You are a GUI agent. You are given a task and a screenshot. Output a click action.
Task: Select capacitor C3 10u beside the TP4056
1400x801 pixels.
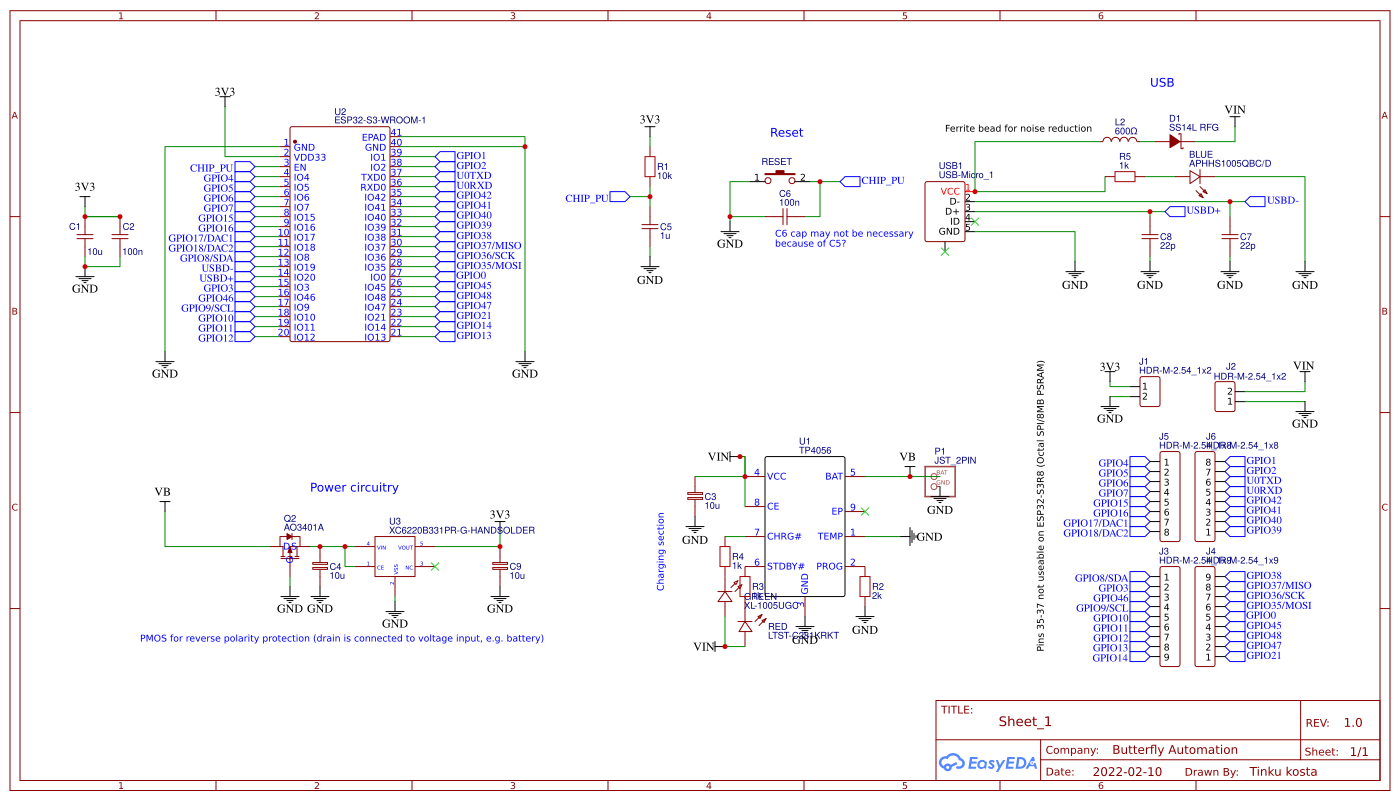(694, 496)
